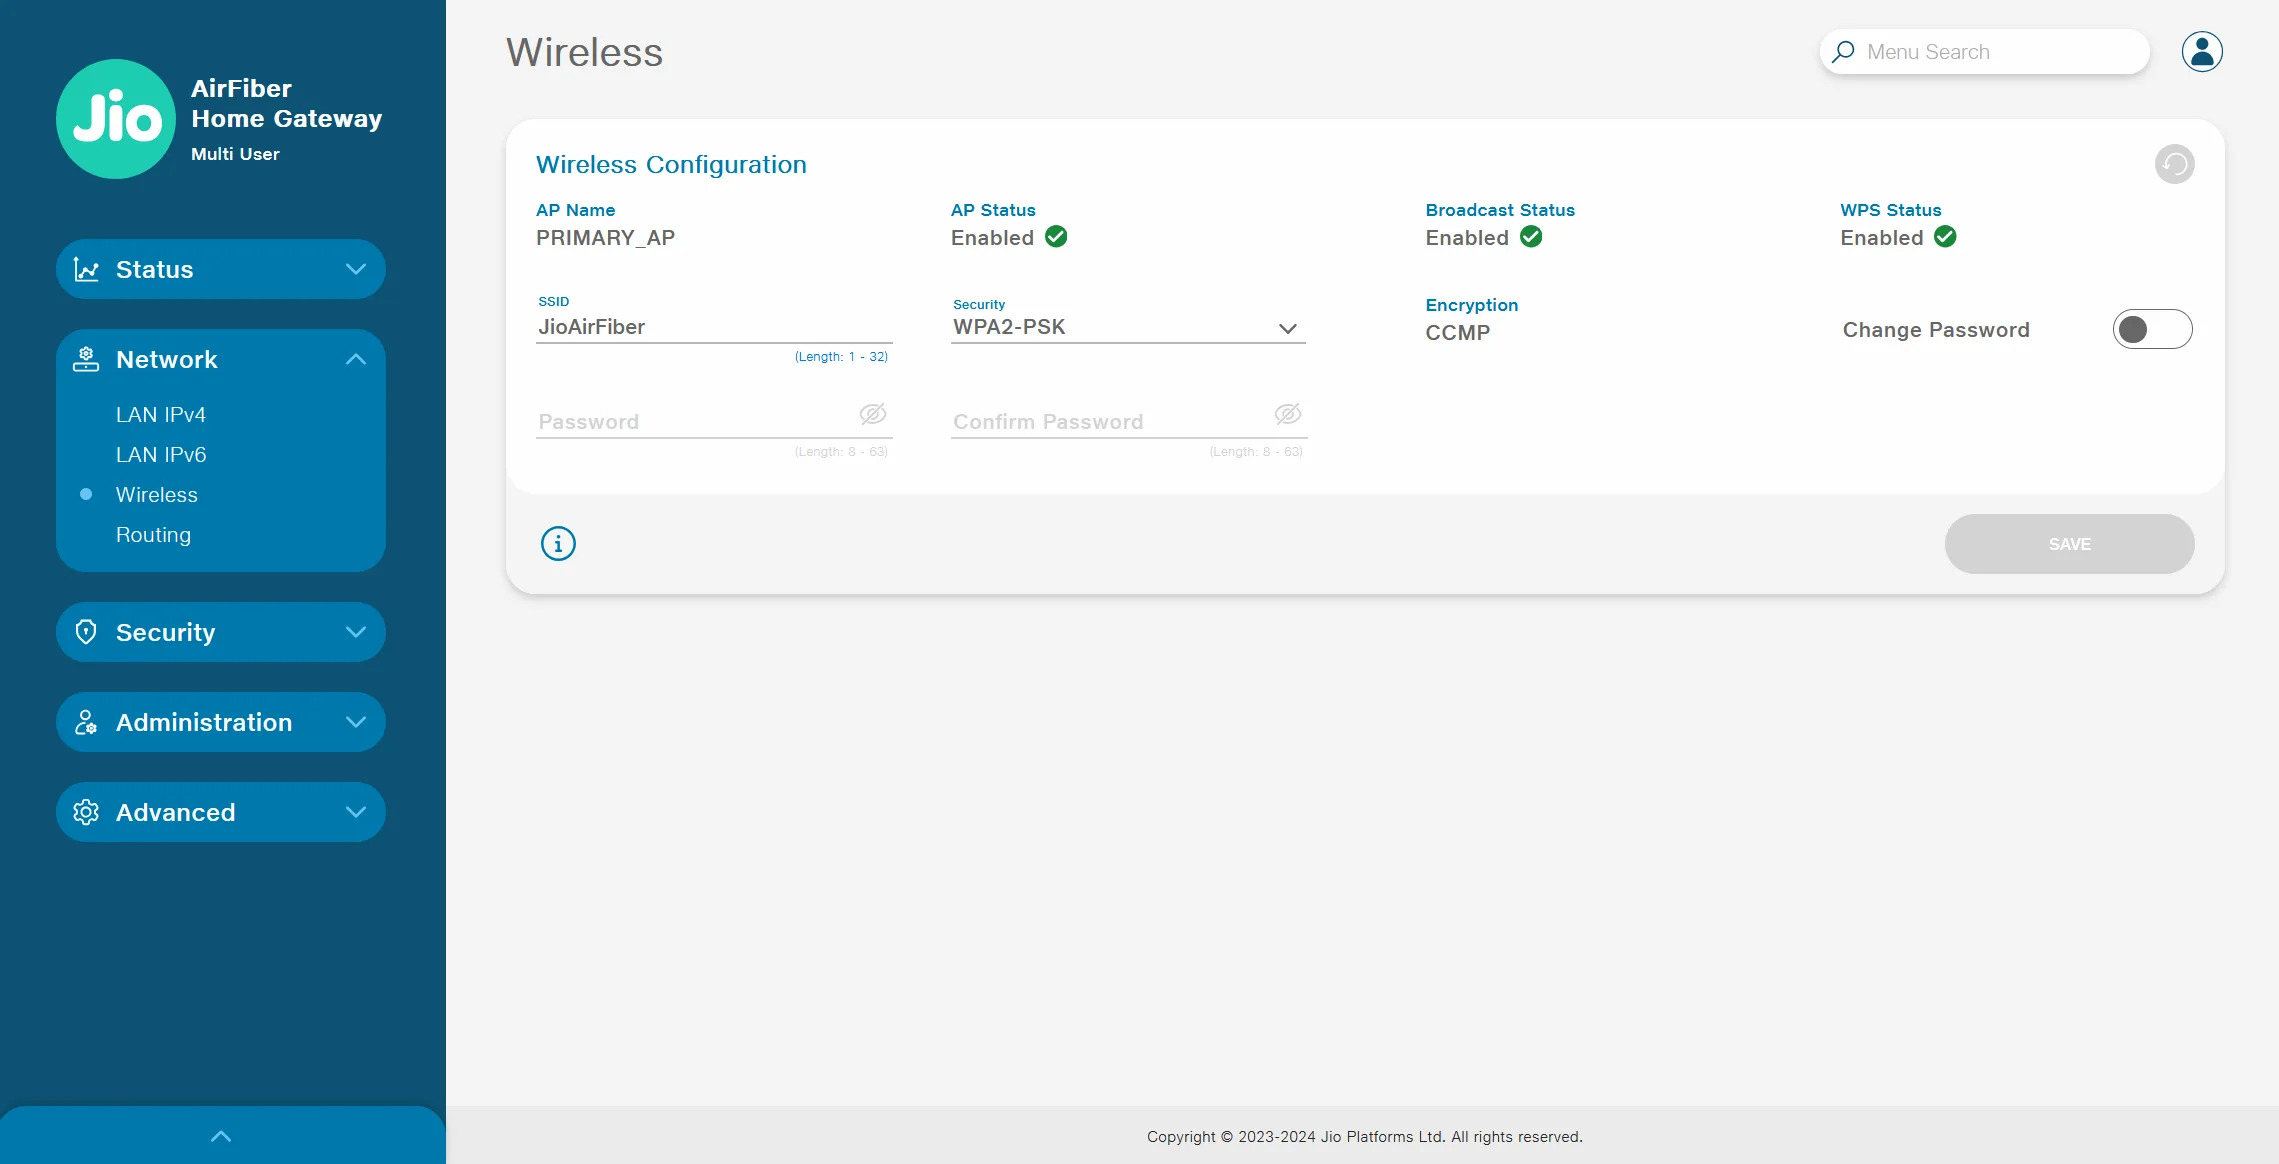Collapse the Network menu chevron
Image resolution: width=2279 pixels, height=1164 pixels.
356,359
